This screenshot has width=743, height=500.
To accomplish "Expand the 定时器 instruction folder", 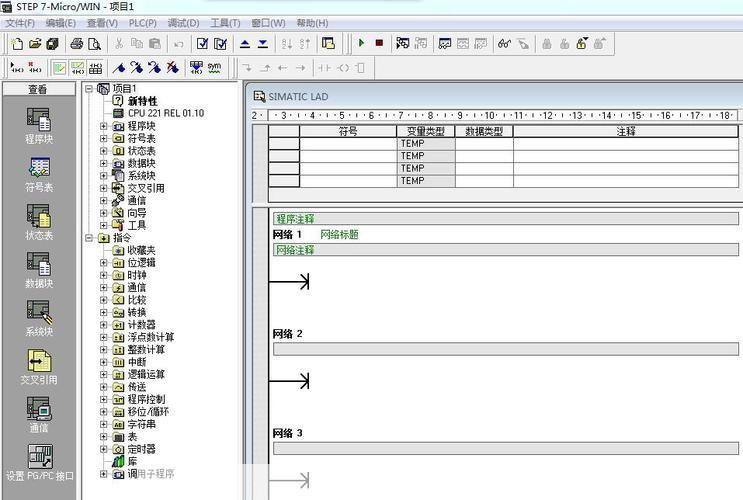I will click(103, 449).
